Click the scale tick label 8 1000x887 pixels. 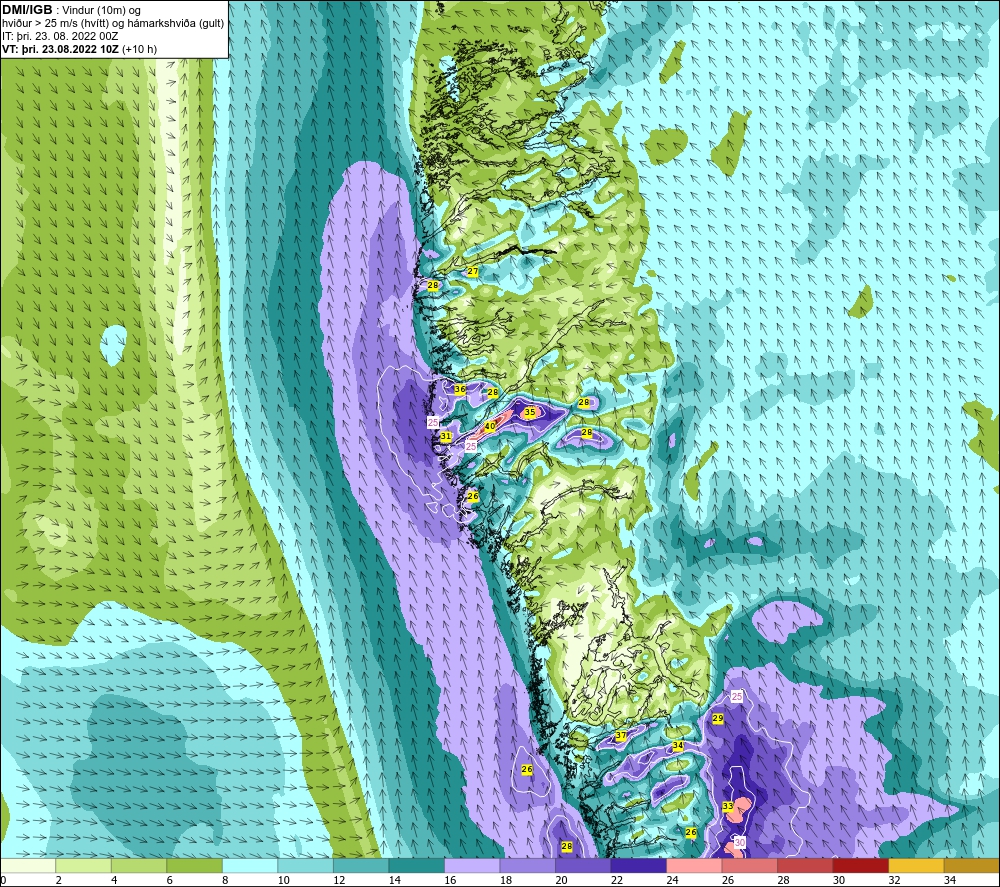(225, 881)
